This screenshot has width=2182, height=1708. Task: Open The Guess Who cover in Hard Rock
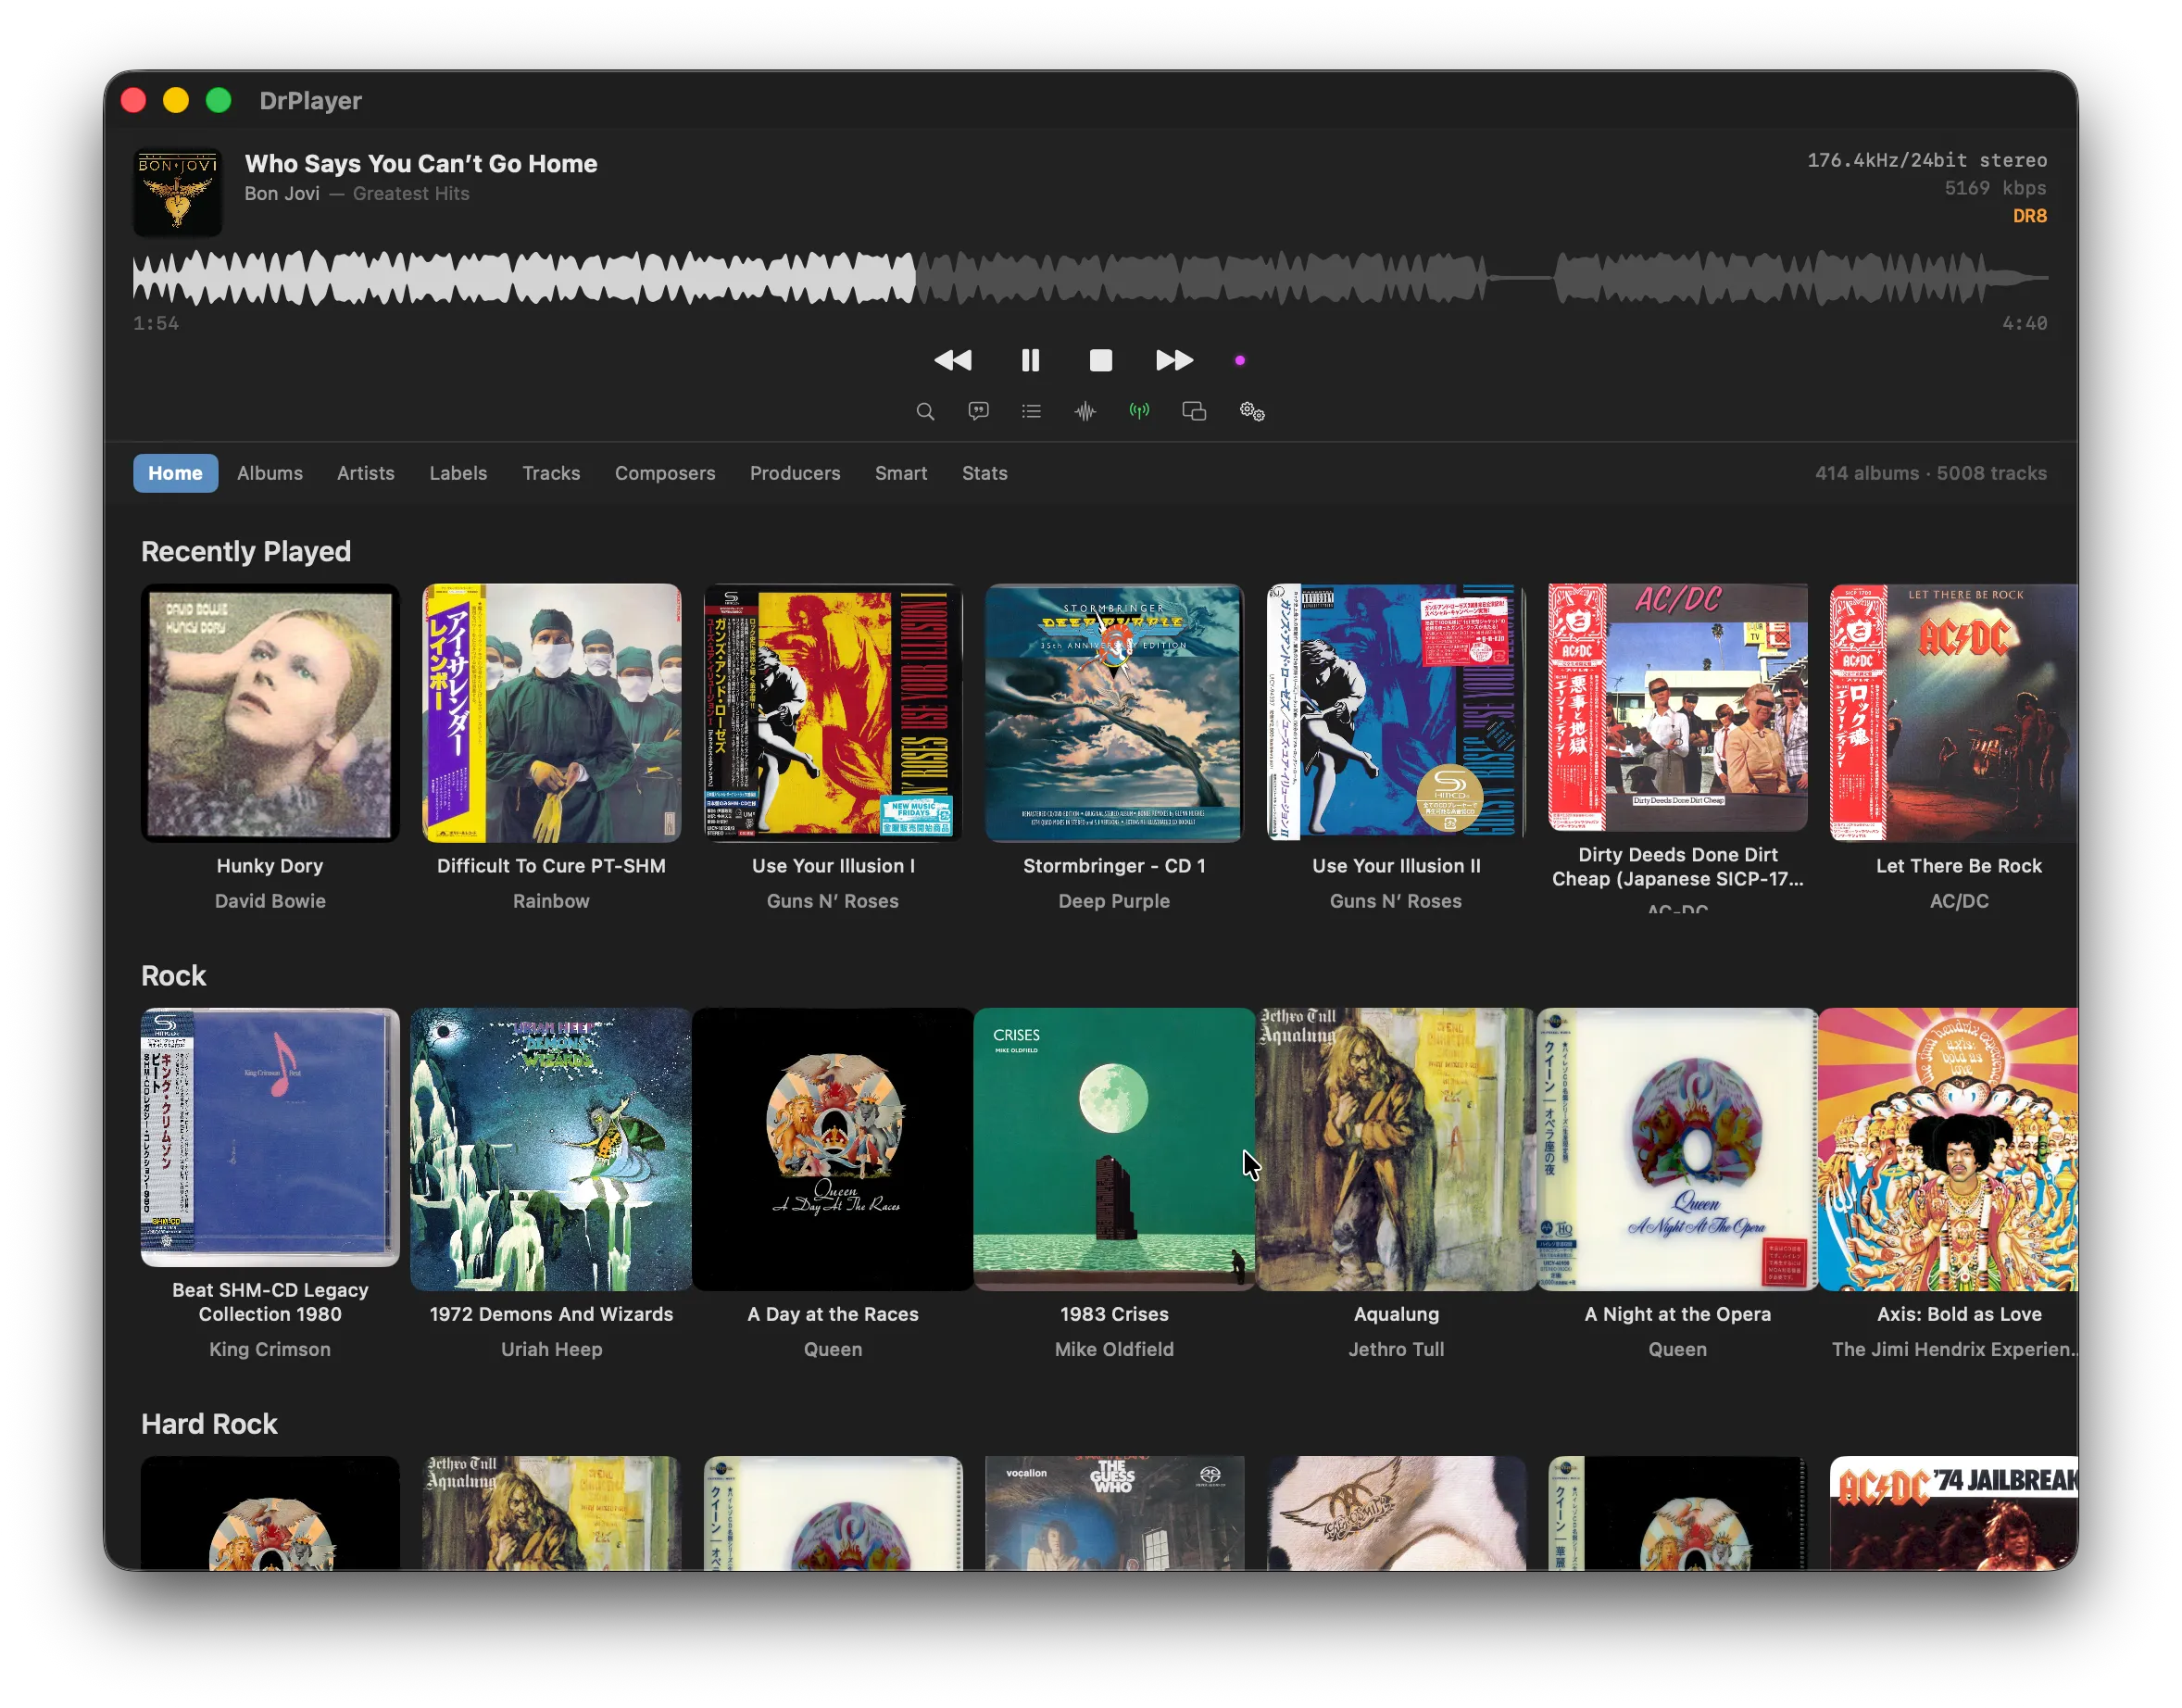1114,1513
